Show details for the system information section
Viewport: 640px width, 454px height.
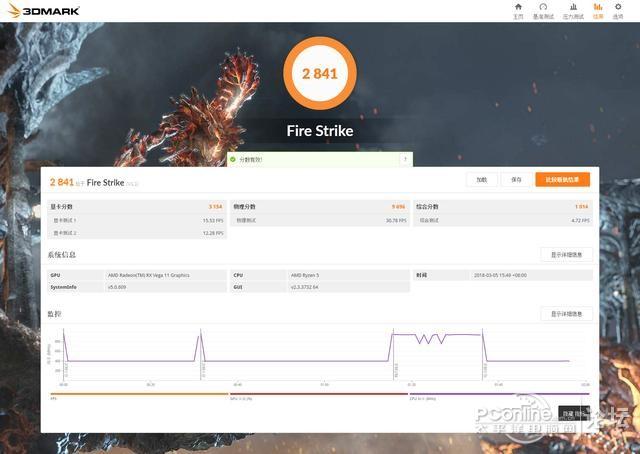tap(567, 255)
